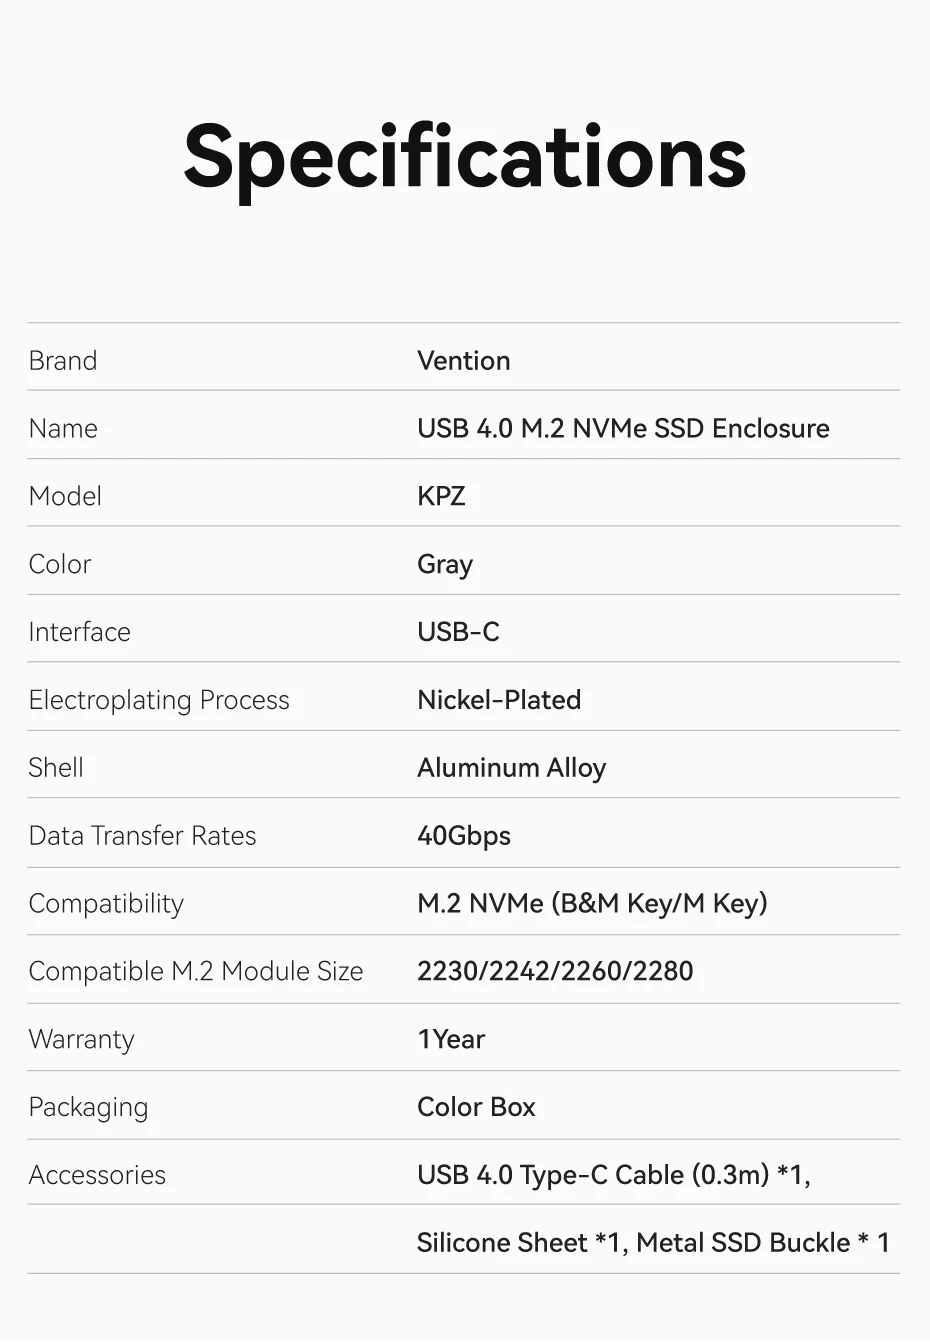Select M.2 NVMe (B&M Key/M Key) text
Image resolution: width=930 pixels, height=1343 pixels.
(x=592, y=904)
